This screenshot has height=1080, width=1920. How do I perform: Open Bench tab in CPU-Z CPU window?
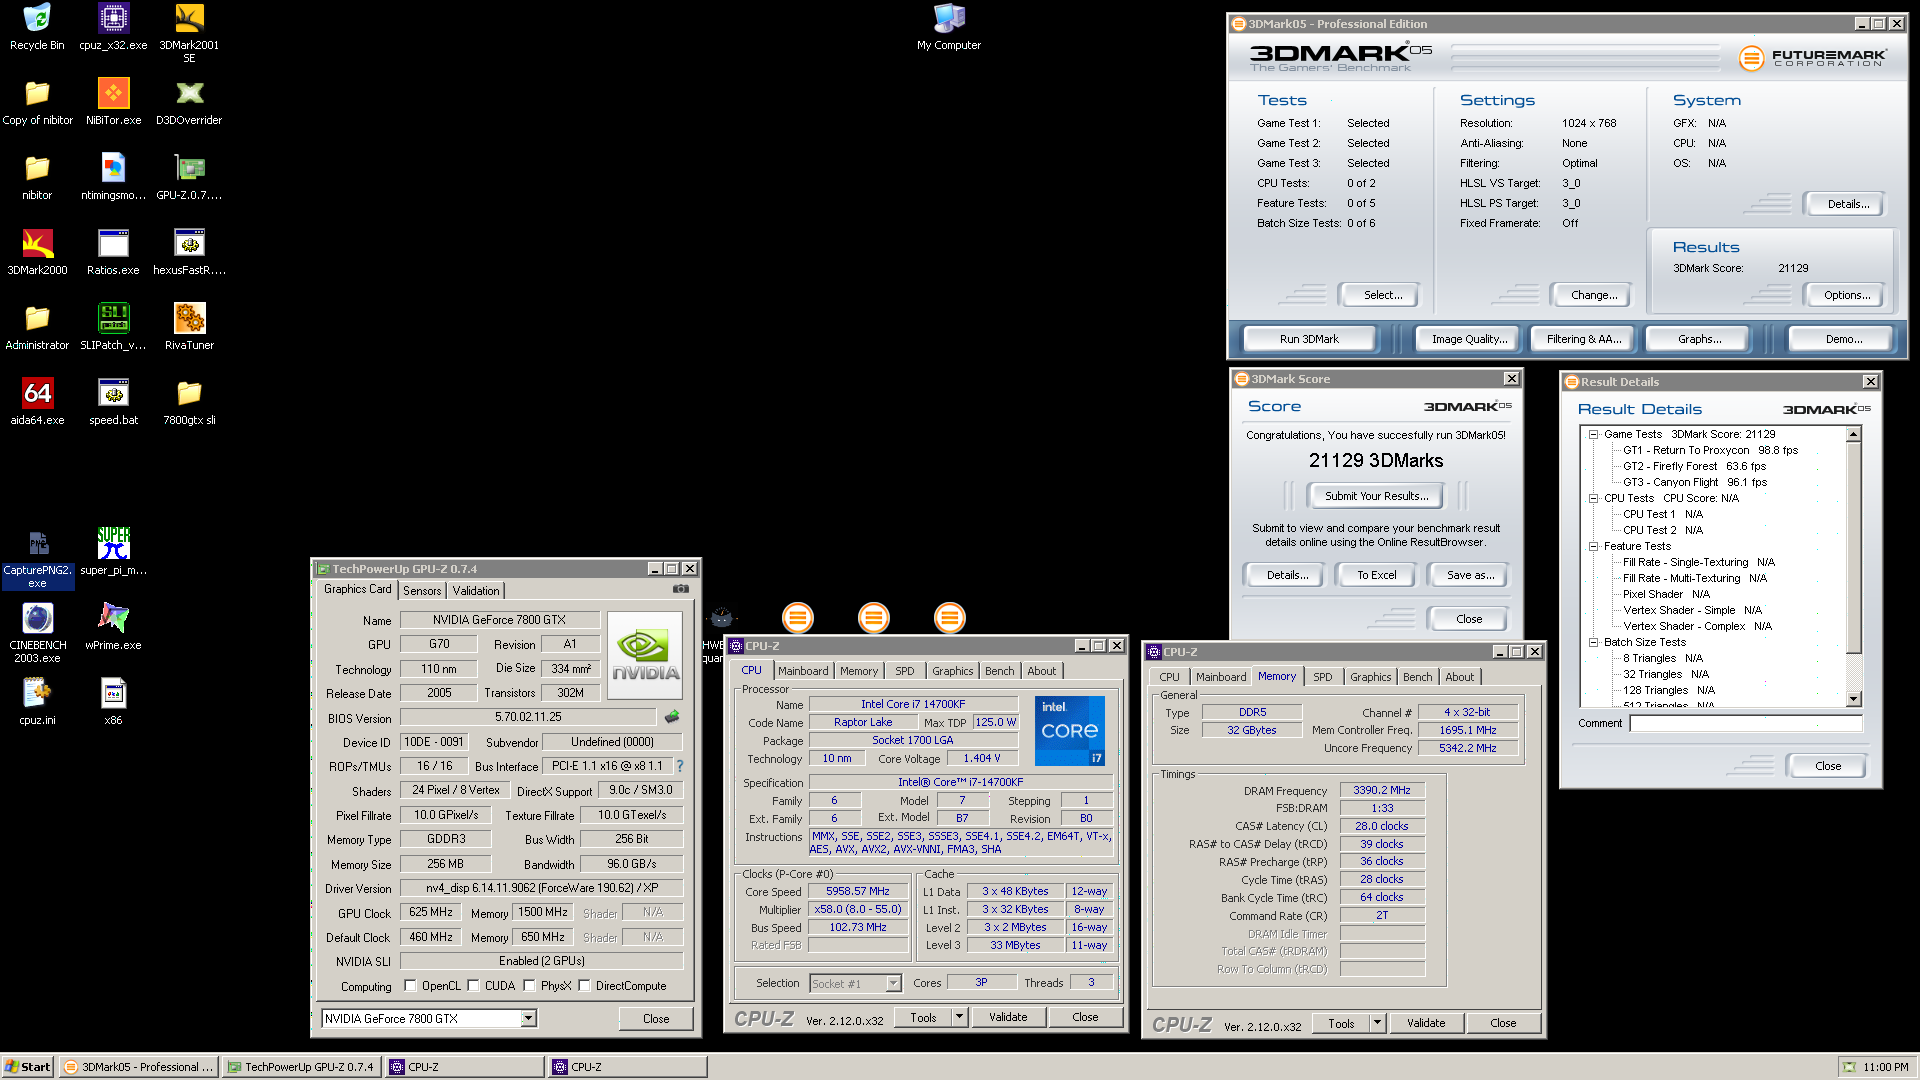click(999, 671)
